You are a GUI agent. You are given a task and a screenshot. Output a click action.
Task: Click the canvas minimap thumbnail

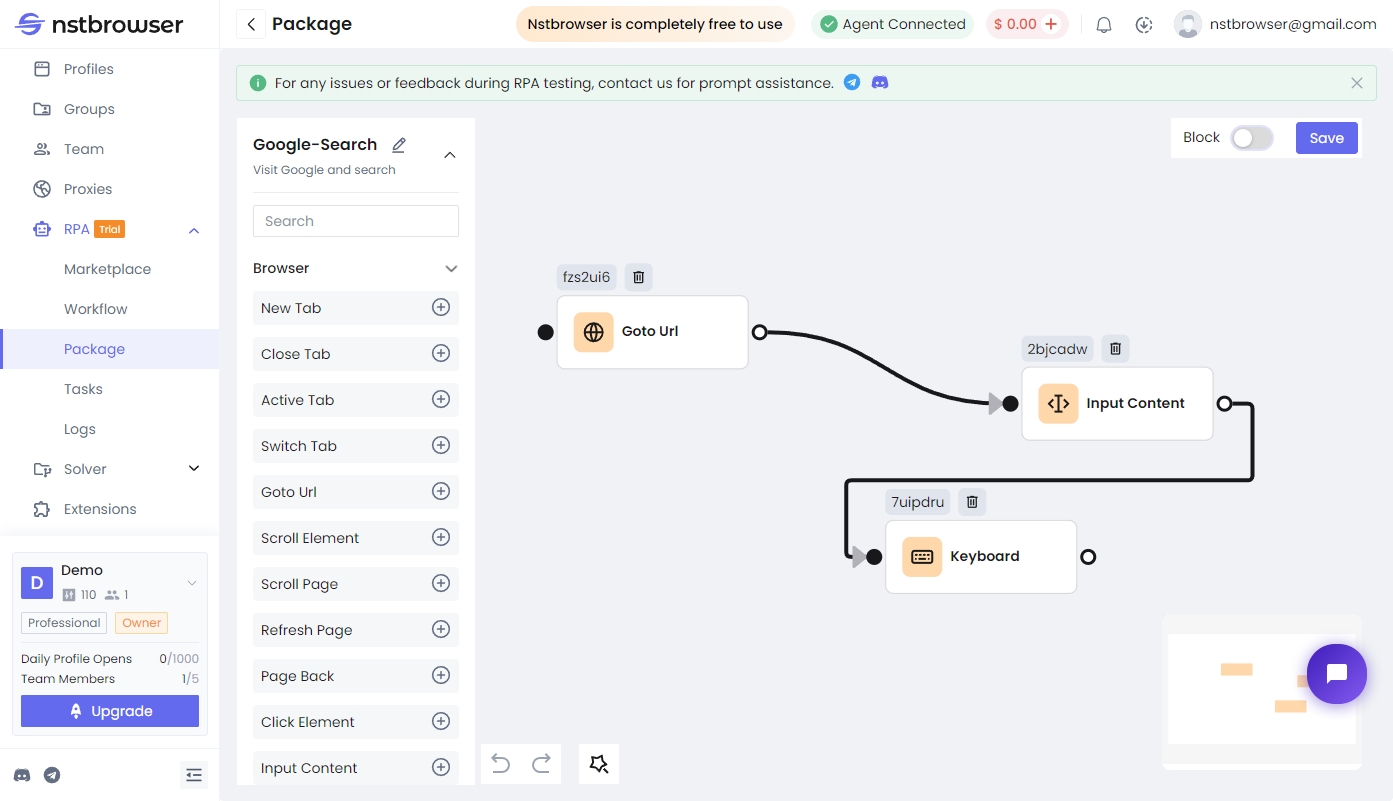pyautogui.click(x=1262, y=690)
